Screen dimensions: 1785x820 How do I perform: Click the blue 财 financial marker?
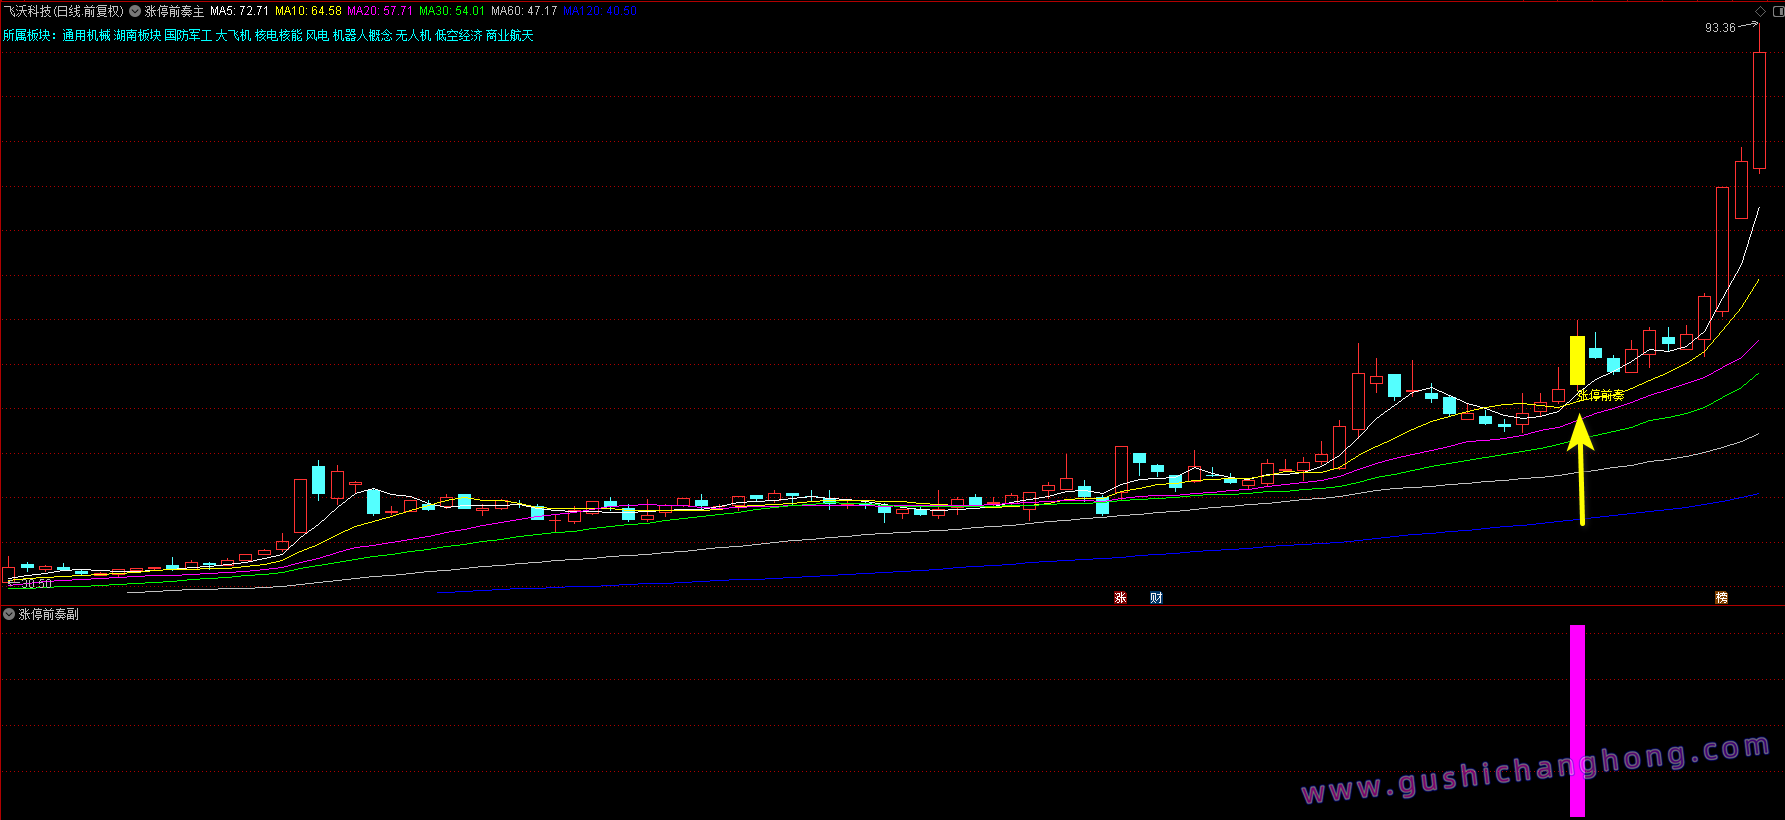coord(1156,598)
